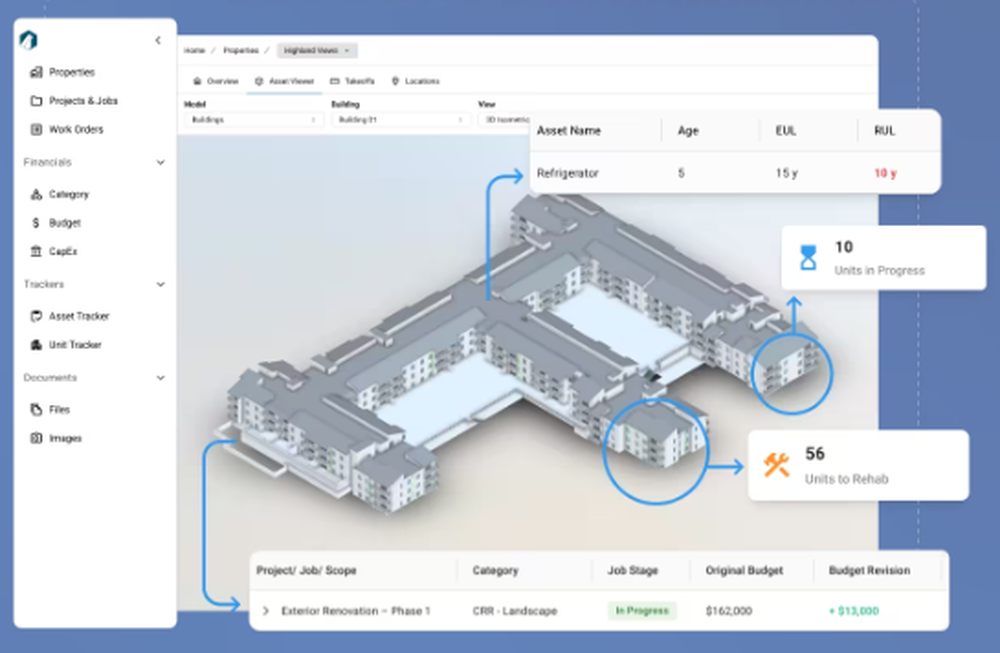Select Asset Tracker under Trackers
The image size is (1000, 653).
click(78, 316)
